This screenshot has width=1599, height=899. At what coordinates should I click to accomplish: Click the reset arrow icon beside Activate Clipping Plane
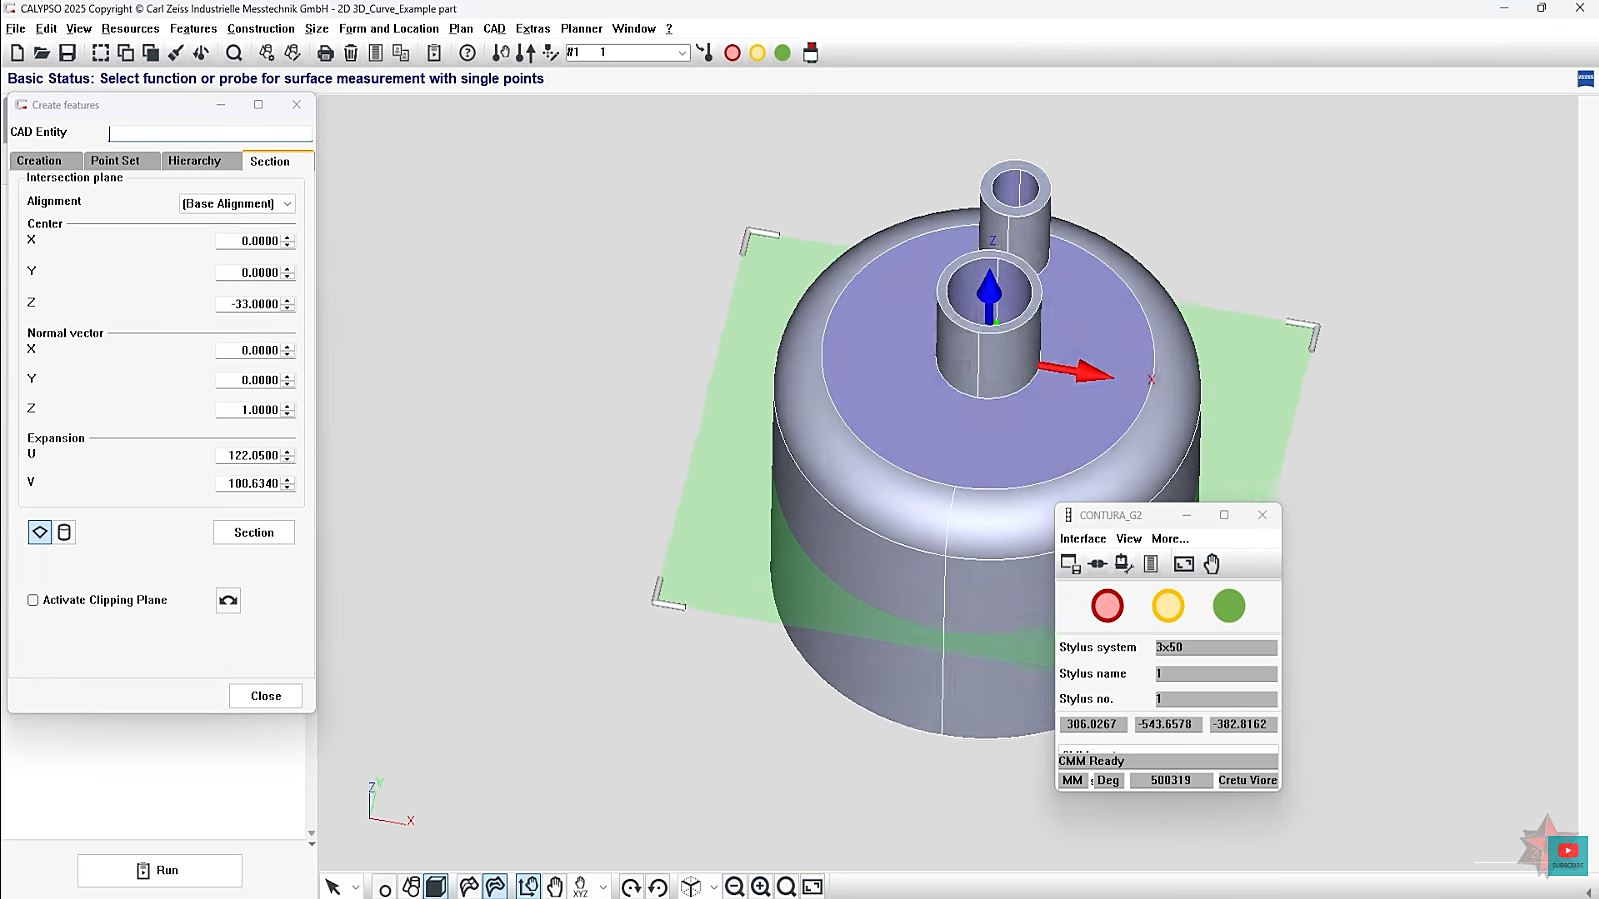click(228, 600)
